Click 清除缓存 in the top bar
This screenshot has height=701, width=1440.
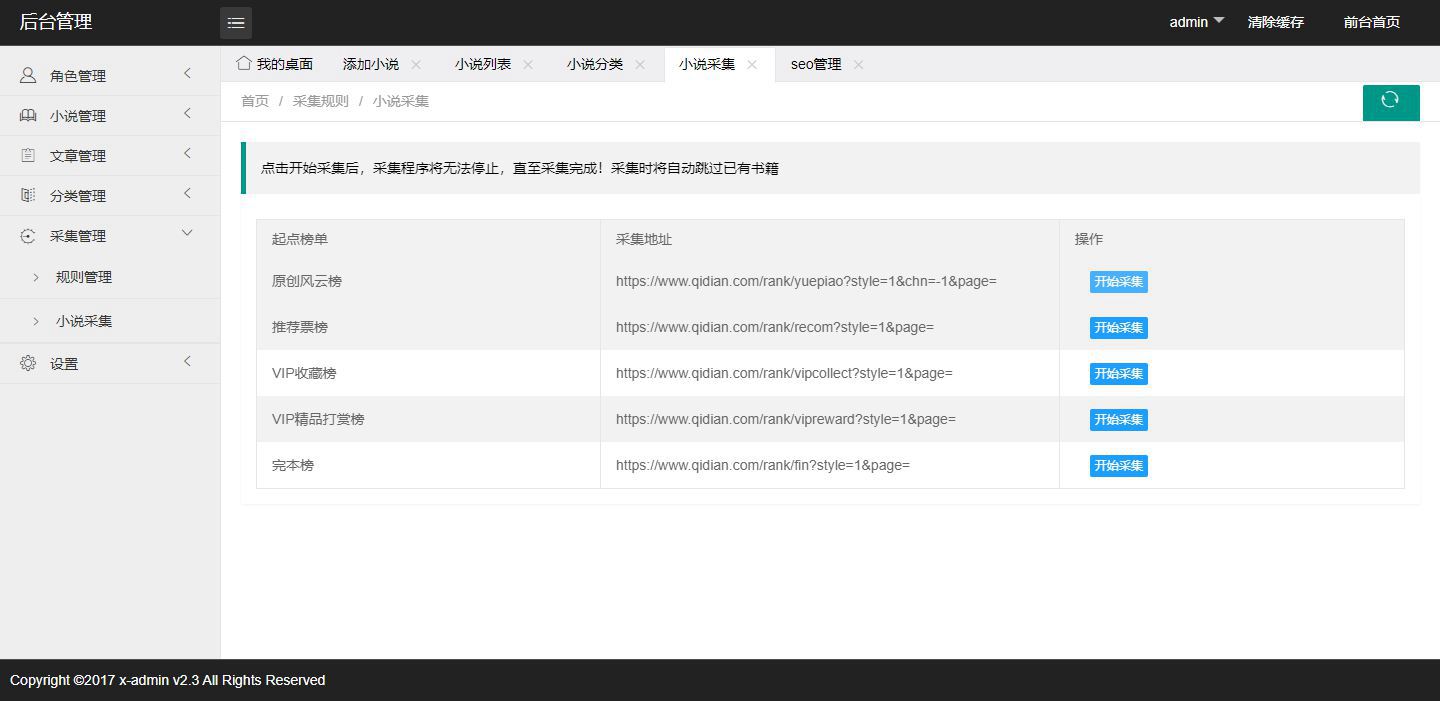(1275, 21)
